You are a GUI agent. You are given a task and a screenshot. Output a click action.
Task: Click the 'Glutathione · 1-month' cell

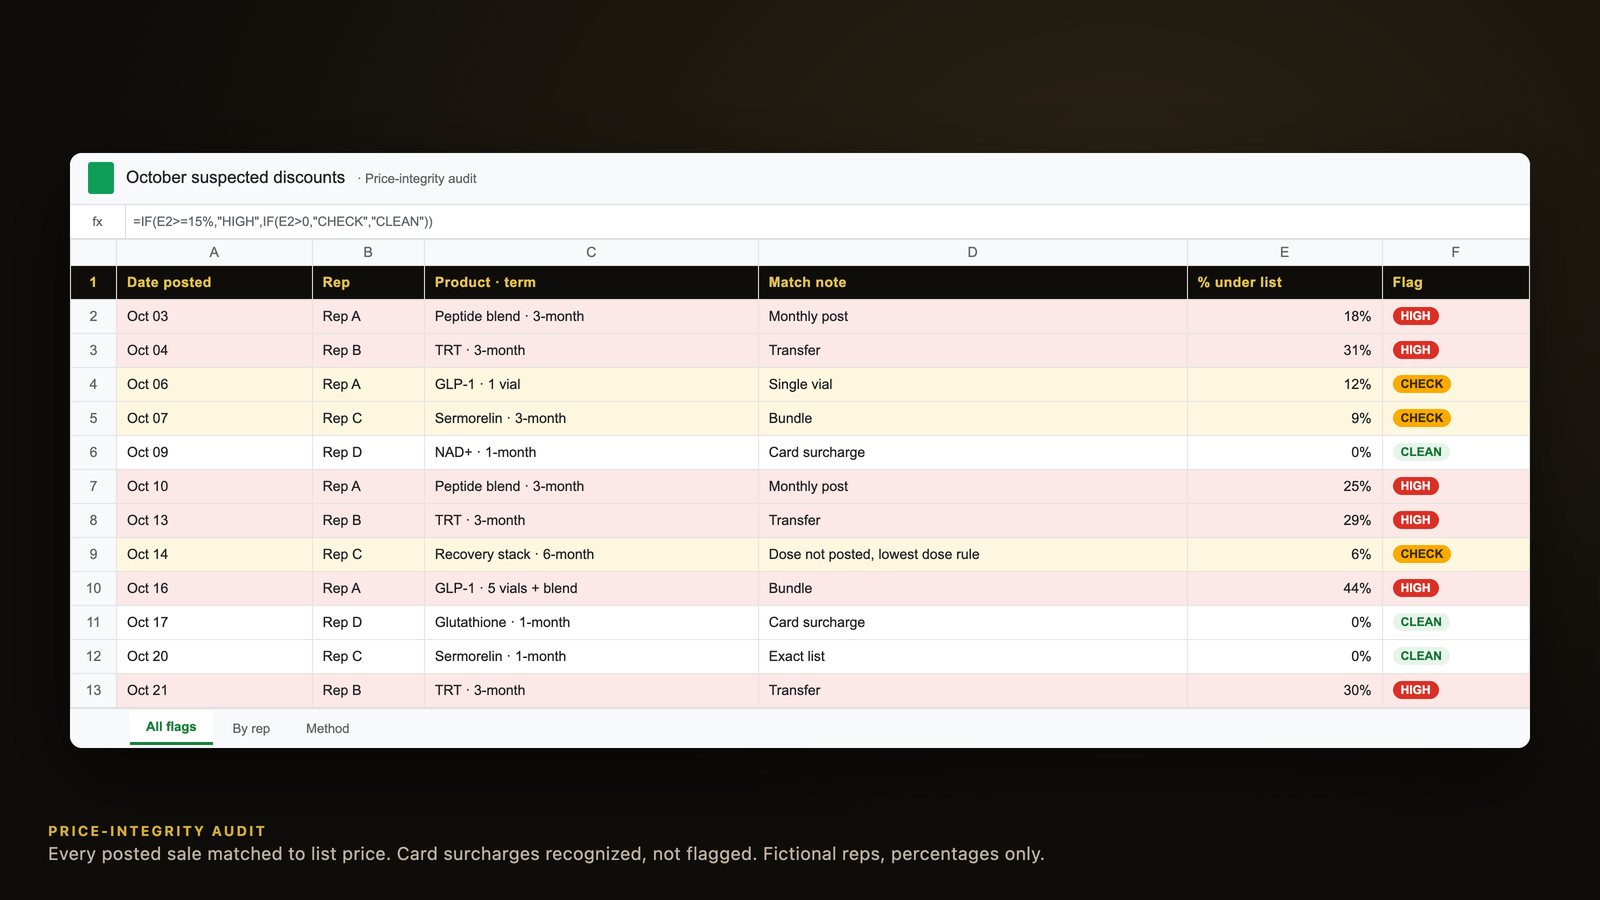click(x=591, y=622)
